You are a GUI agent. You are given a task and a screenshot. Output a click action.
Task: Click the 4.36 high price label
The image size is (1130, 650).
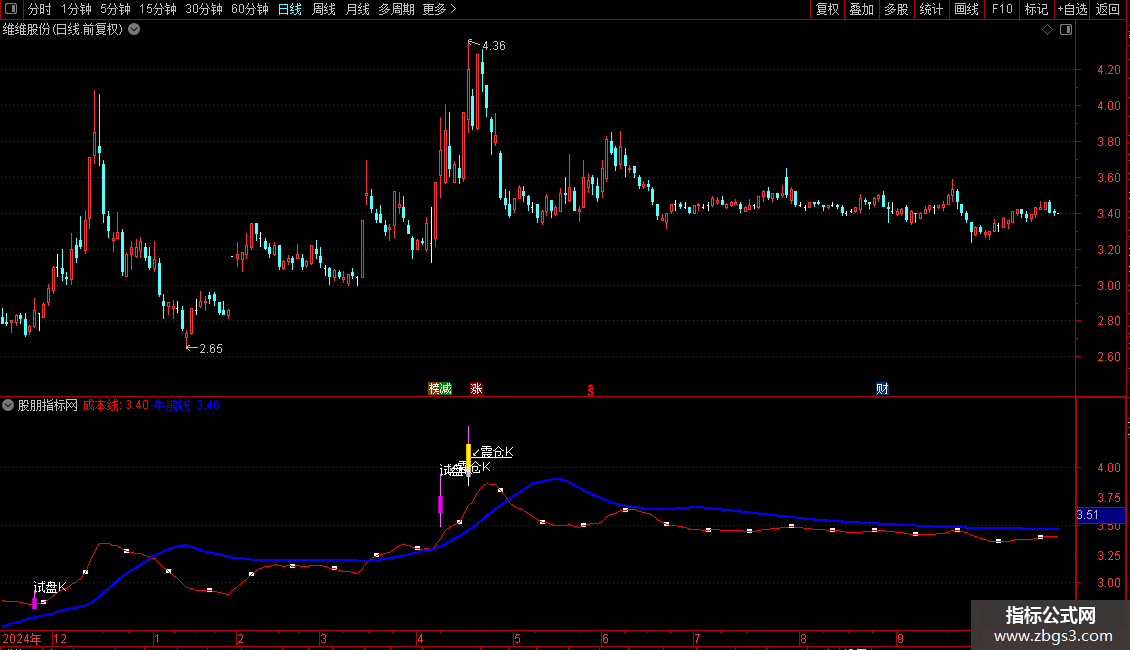494,46
